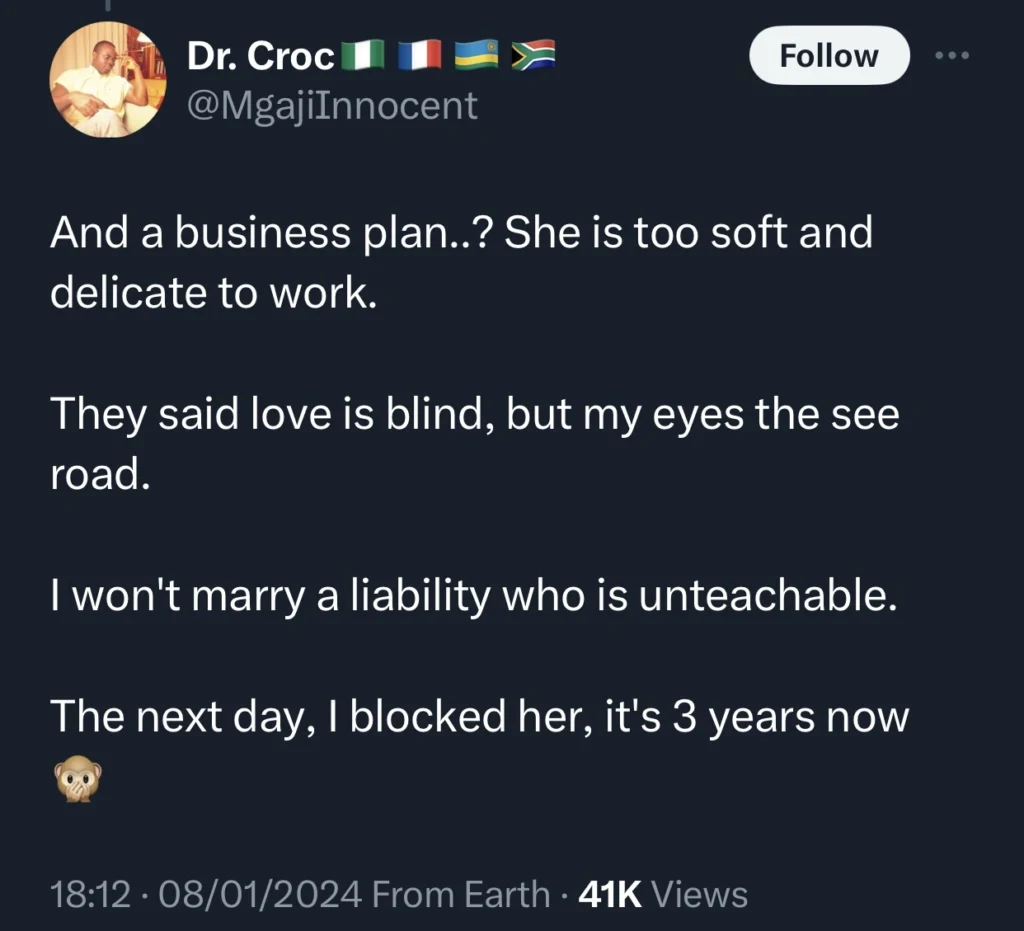Click the From Earth location label
The width and height of the screenshot is (1024, 931).
click(456, 894)
